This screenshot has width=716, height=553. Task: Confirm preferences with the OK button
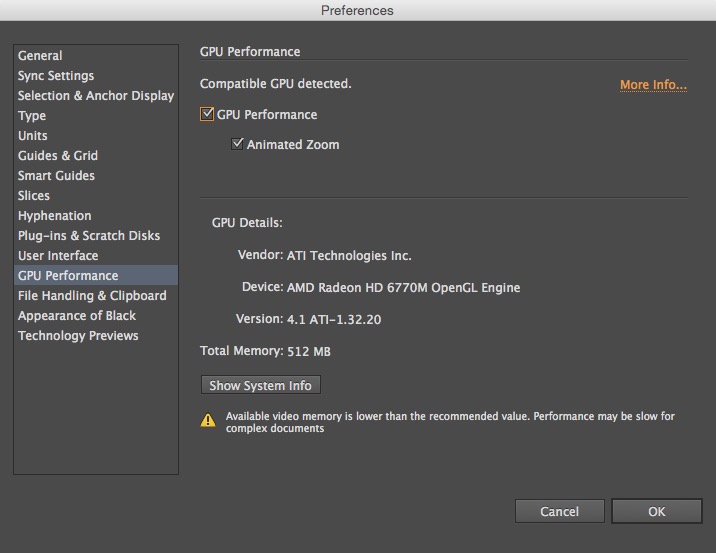657,511
